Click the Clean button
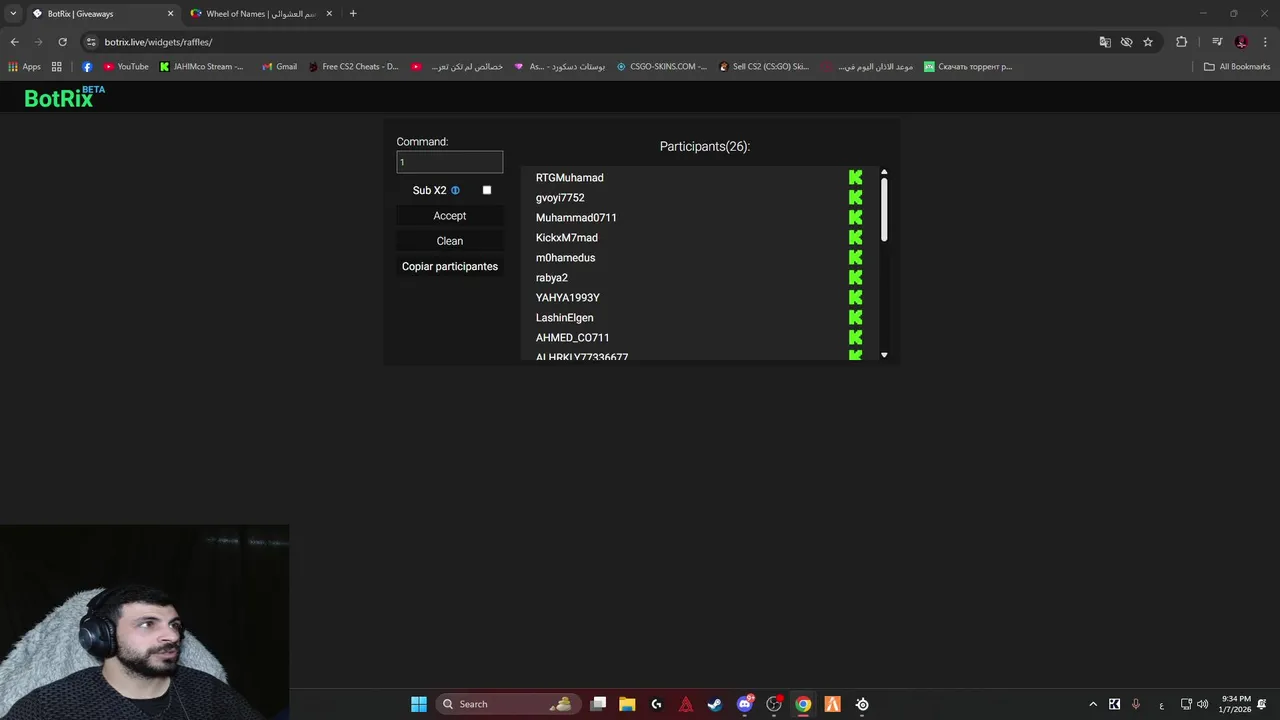Screen dimensions: 1280x720 pyautogui.click(x=450, y=241)
